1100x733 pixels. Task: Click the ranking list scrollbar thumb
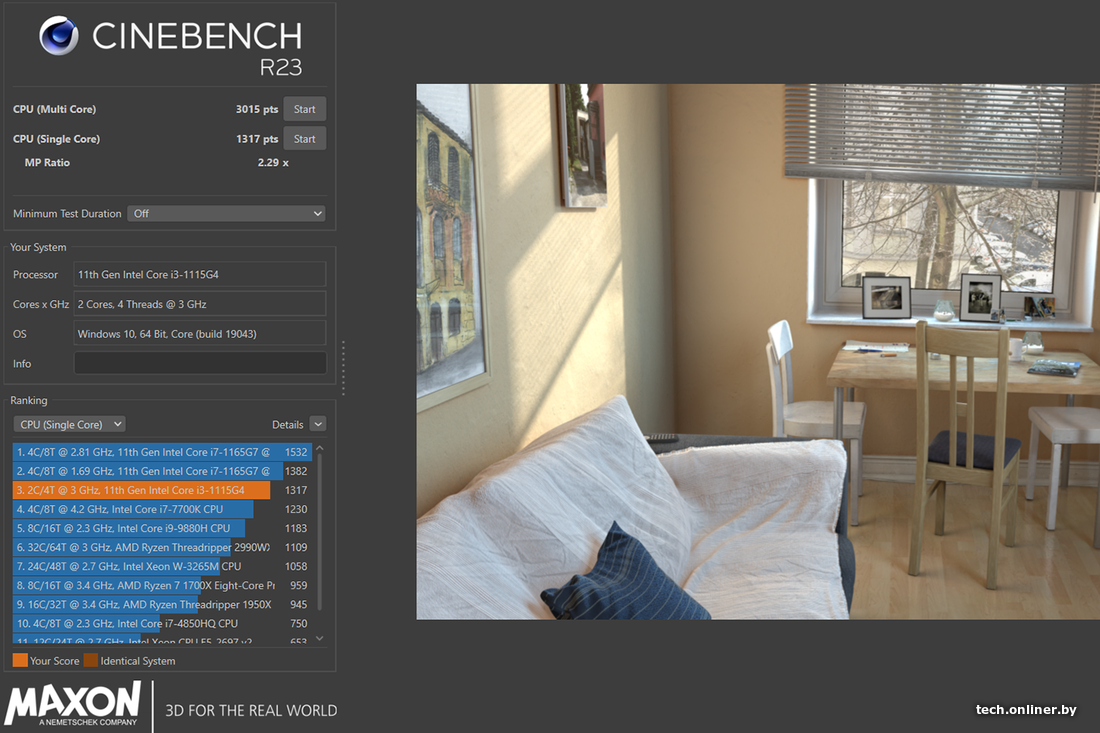coord(320,532)
